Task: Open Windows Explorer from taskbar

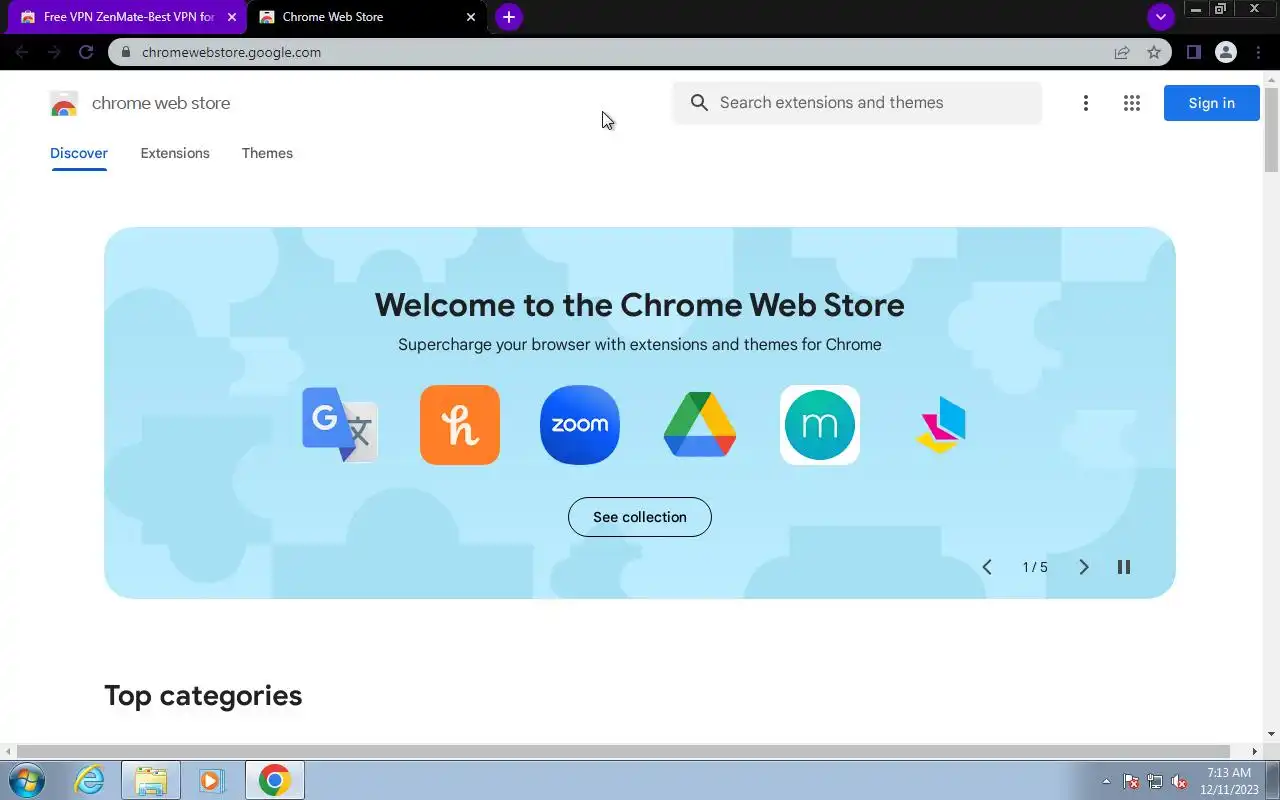Action: pos(151,780)
